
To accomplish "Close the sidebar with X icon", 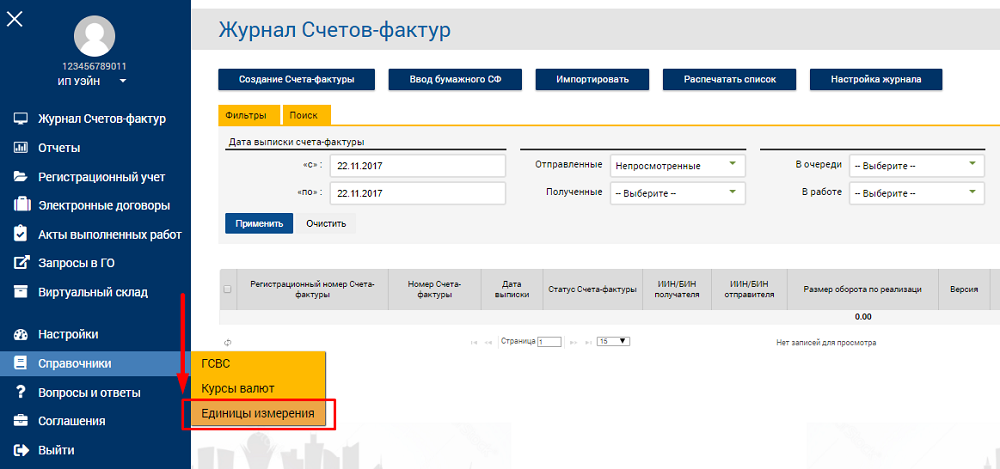I will click(14, 19).
